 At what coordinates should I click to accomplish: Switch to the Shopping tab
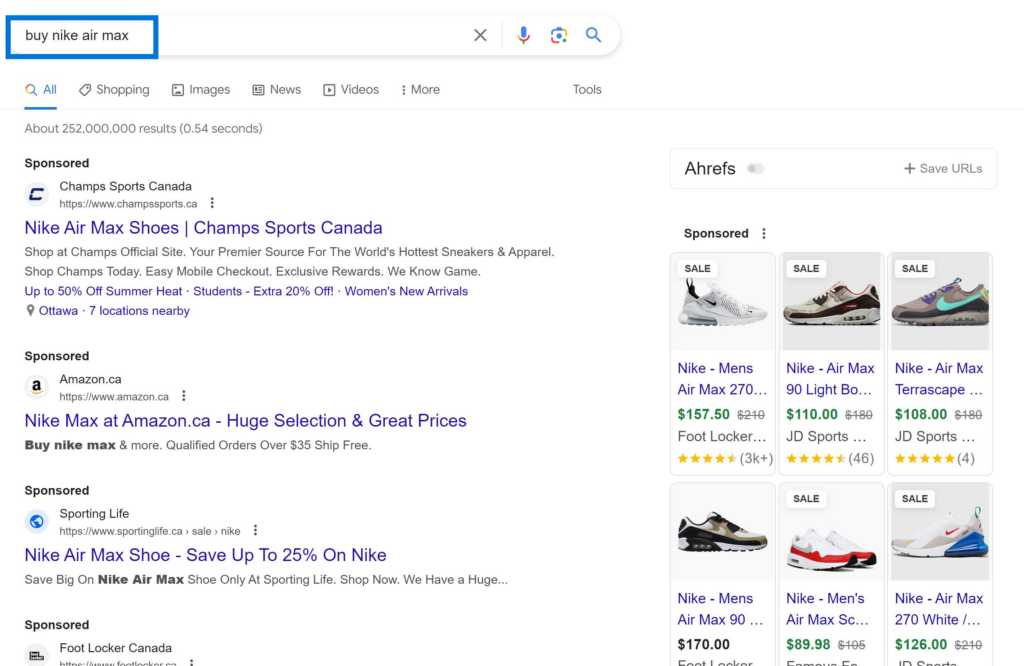pos(113,89)
